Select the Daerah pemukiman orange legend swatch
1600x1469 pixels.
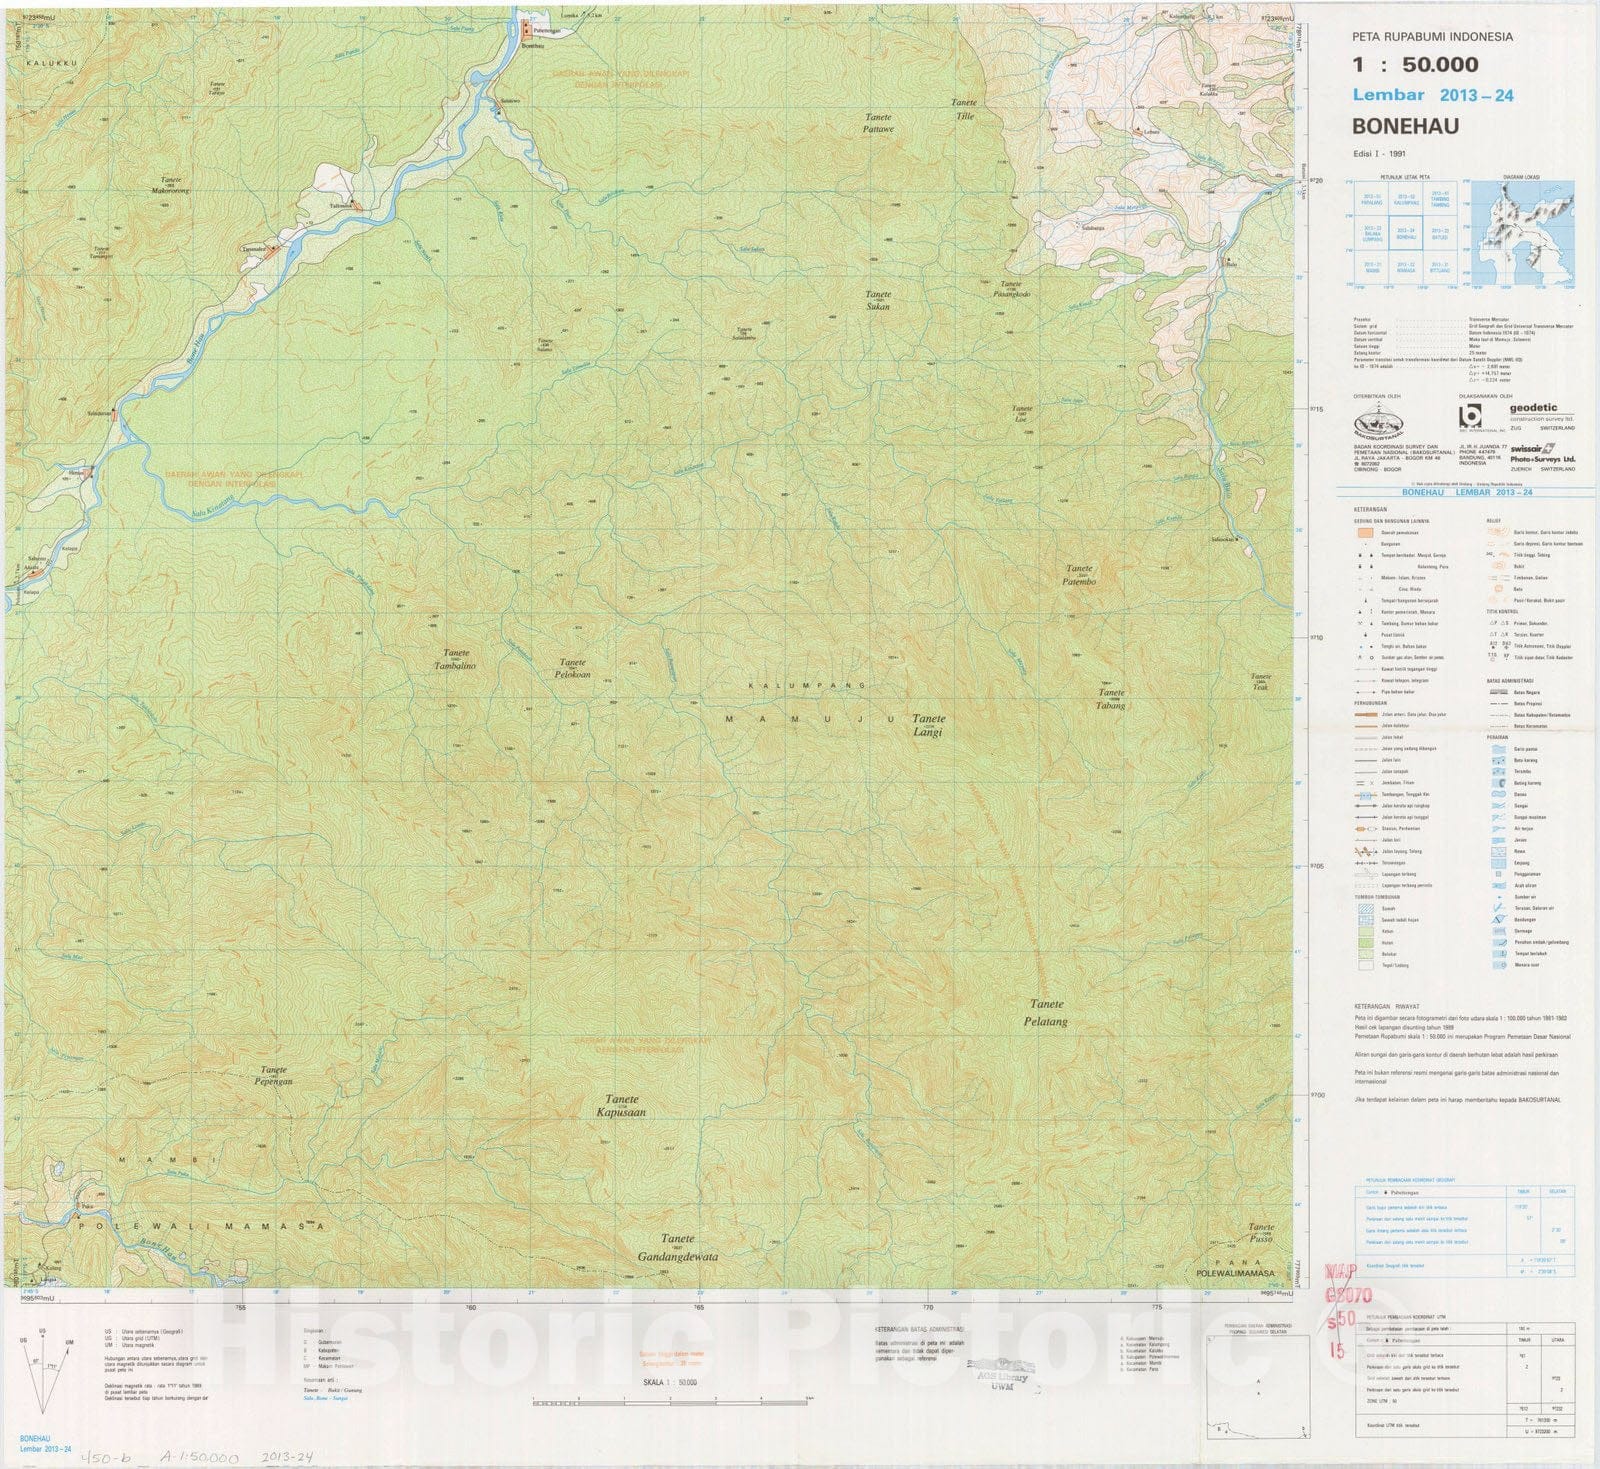click(1365, 532)
